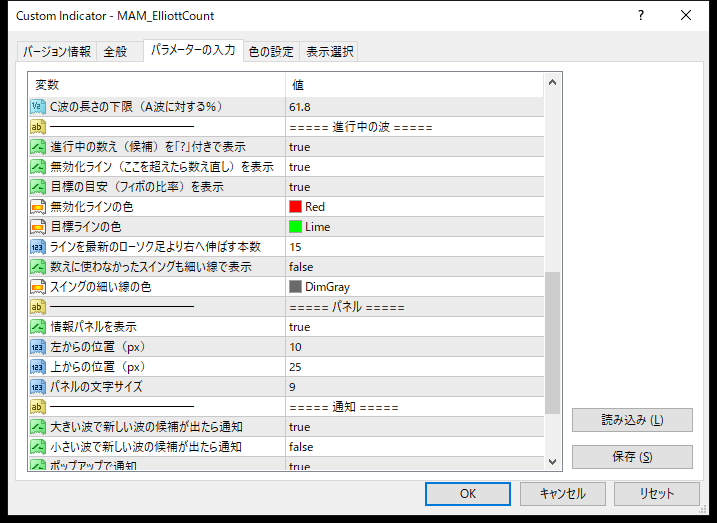Click the キャンセル button
This screenshot has height=523, width=717.
tap(562, 494)
